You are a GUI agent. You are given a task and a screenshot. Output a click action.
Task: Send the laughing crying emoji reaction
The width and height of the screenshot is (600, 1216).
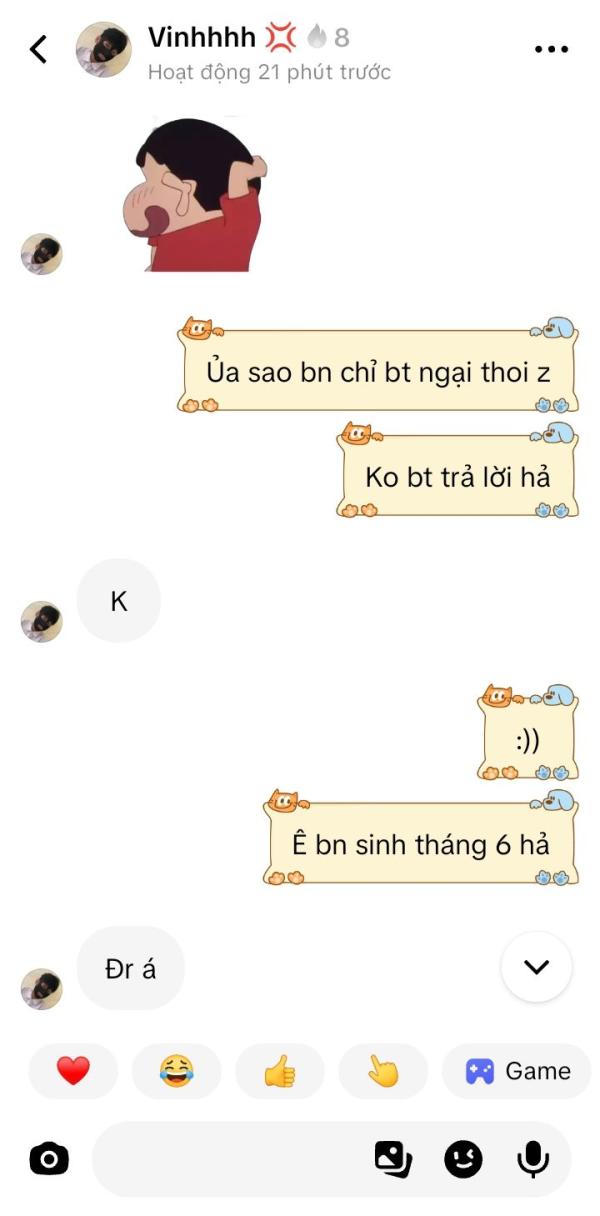click(176, 1071)
